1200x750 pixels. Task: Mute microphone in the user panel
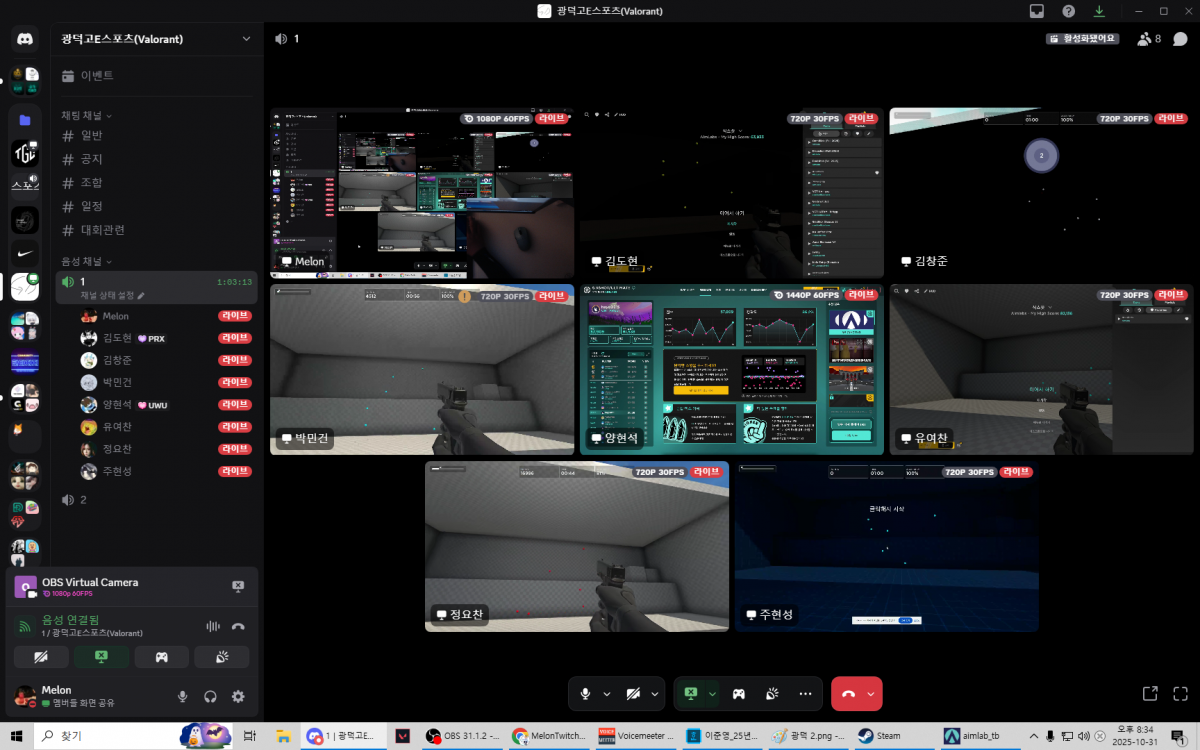coord(182,696)
